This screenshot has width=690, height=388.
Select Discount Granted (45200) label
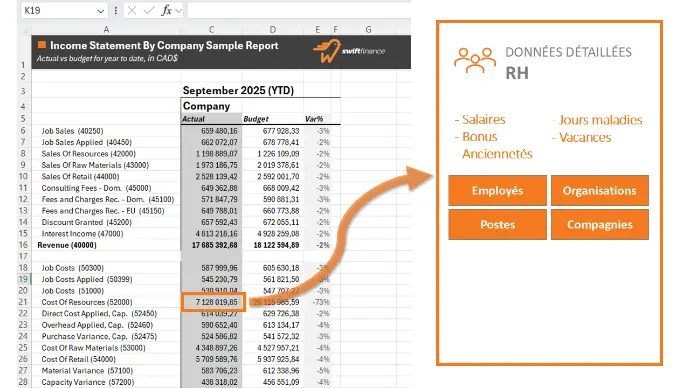pos(87,222)
